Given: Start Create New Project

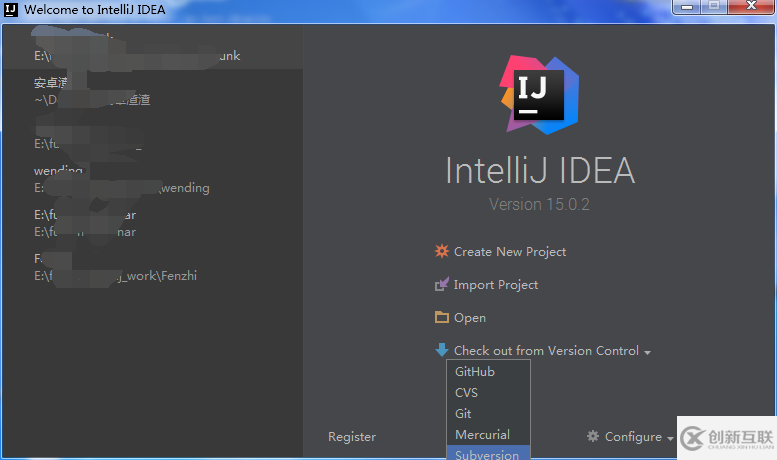Looking at the screenshot, I should 510,252.
